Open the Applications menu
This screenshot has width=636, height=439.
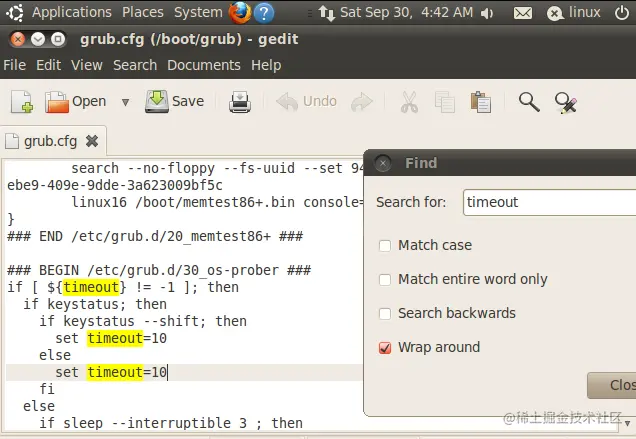tap(72, 12)
